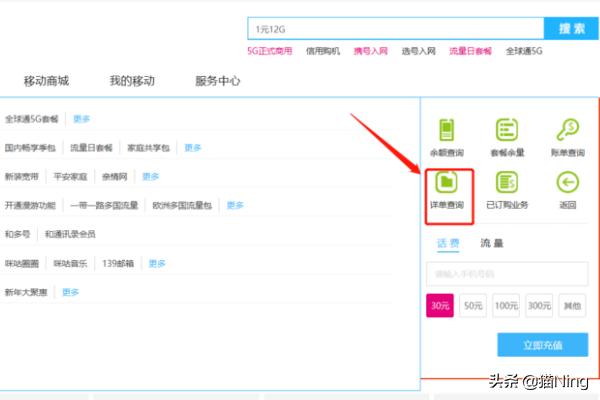The image size is (600, 400).
Task: Open the 全球通5G link under search
Action: point(524,51)
